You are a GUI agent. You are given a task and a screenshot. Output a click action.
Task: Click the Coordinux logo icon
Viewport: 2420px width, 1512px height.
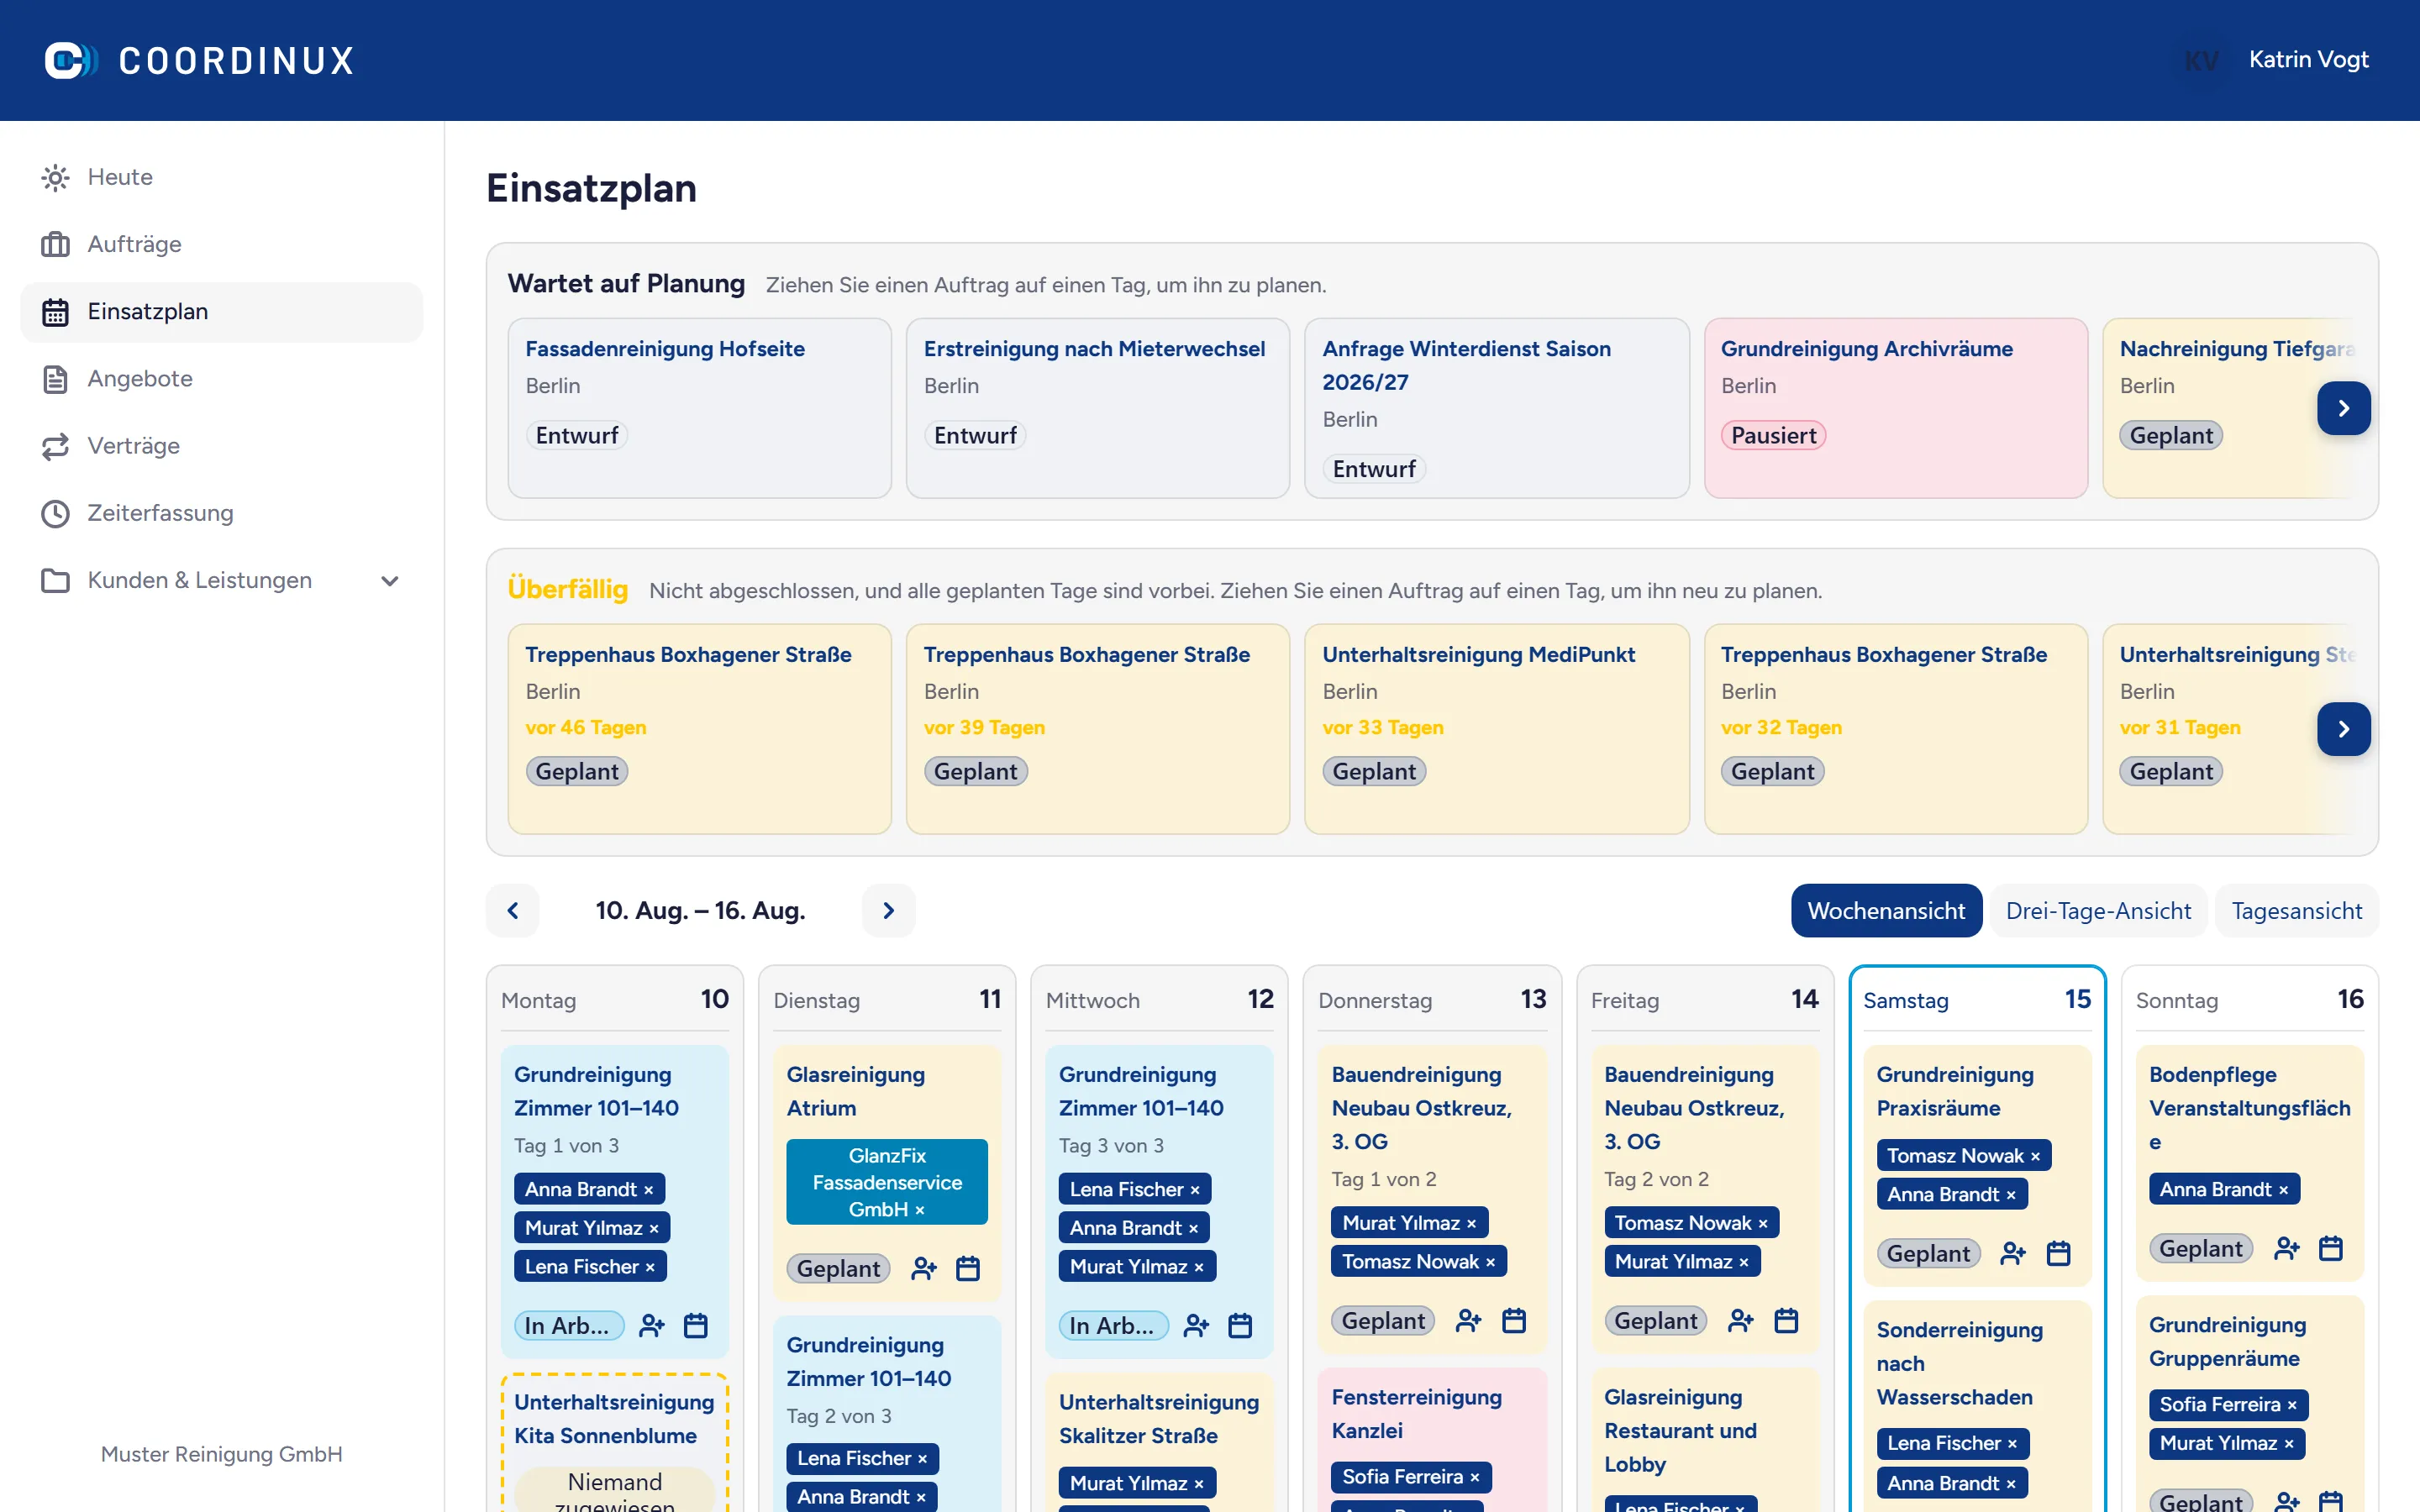coord(71,60)
